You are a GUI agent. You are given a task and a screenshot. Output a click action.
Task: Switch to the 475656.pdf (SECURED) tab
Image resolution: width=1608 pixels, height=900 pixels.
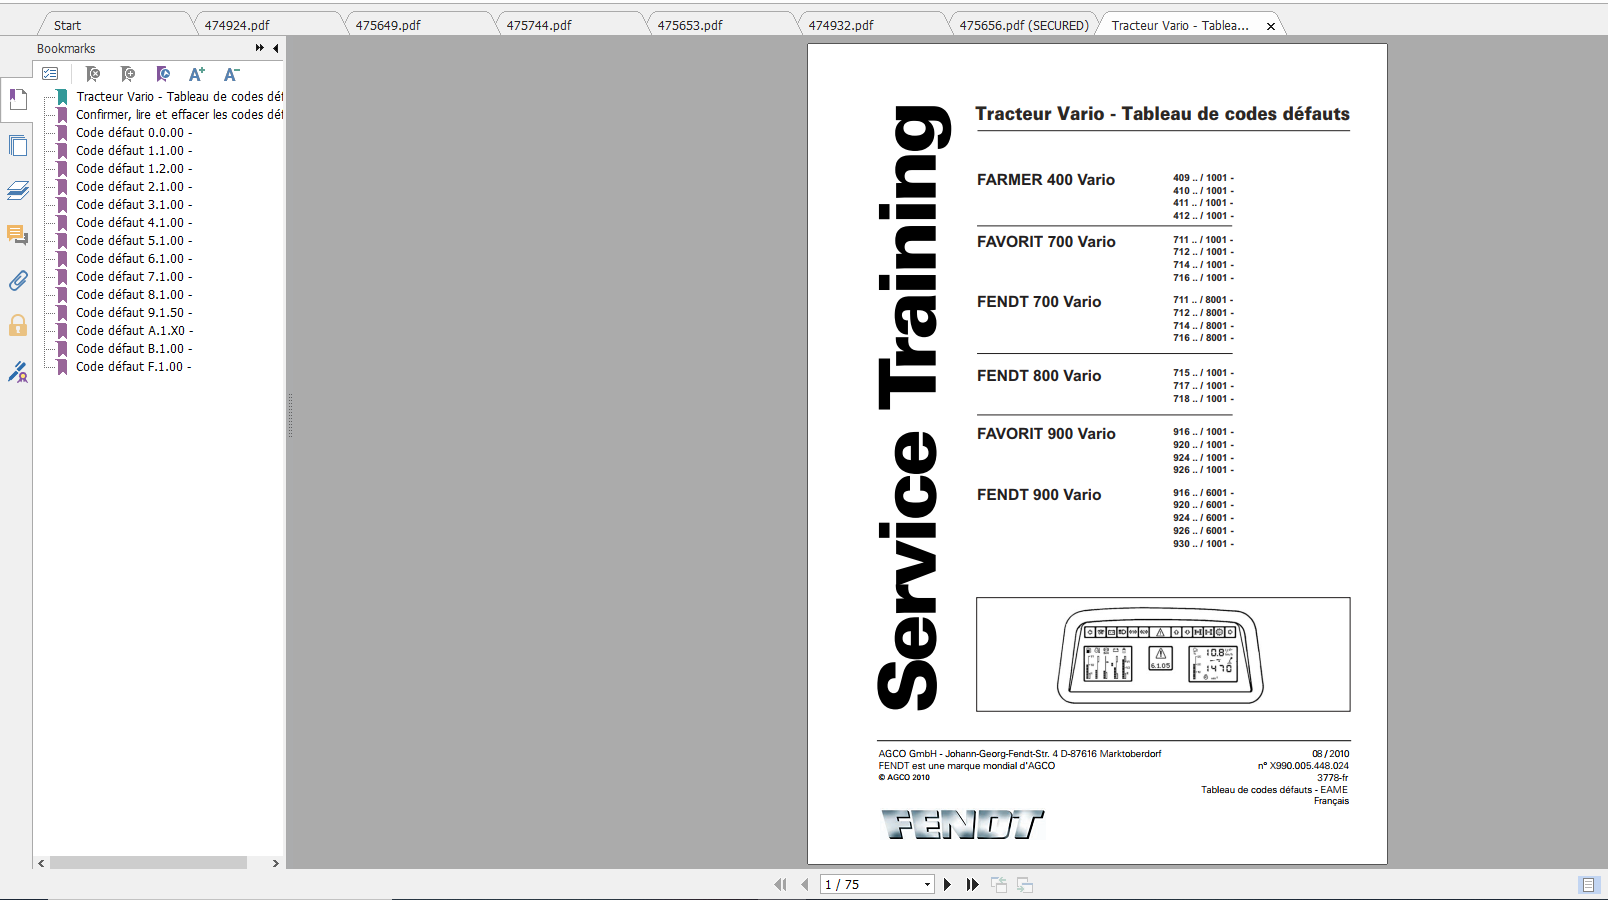[x=1024, y=25]
